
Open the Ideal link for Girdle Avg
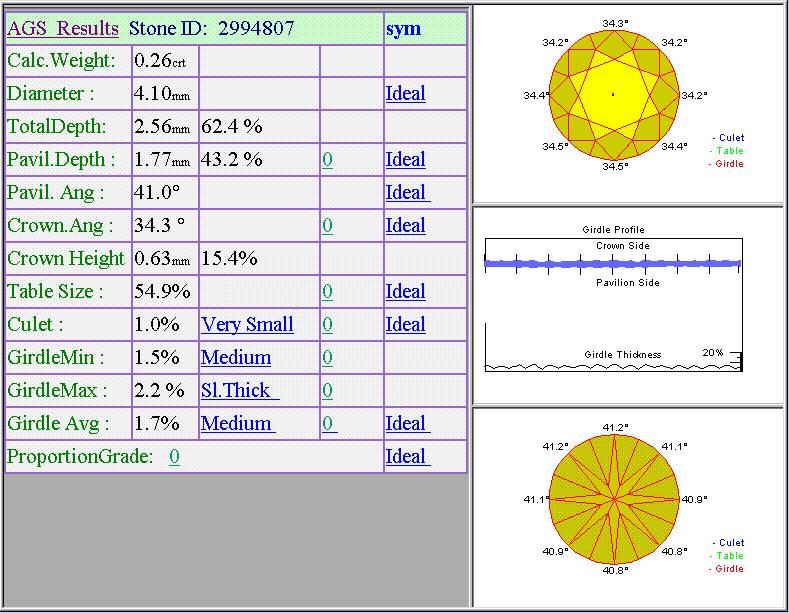pos(406,424)
